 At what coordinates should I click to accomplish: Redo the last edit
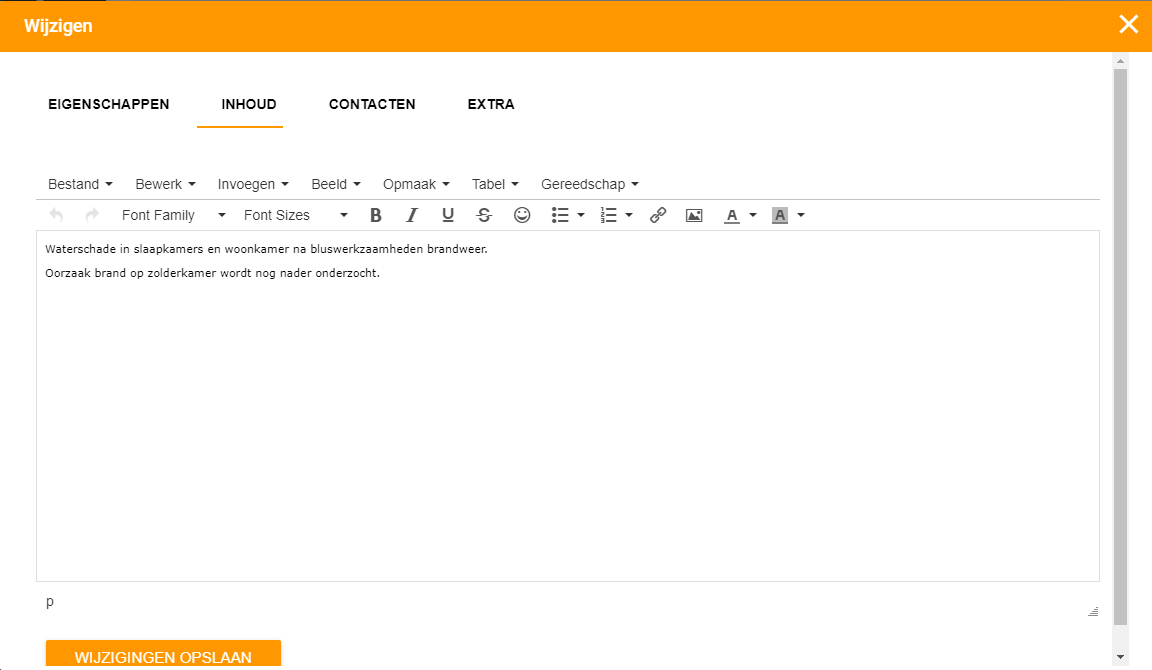92,215
